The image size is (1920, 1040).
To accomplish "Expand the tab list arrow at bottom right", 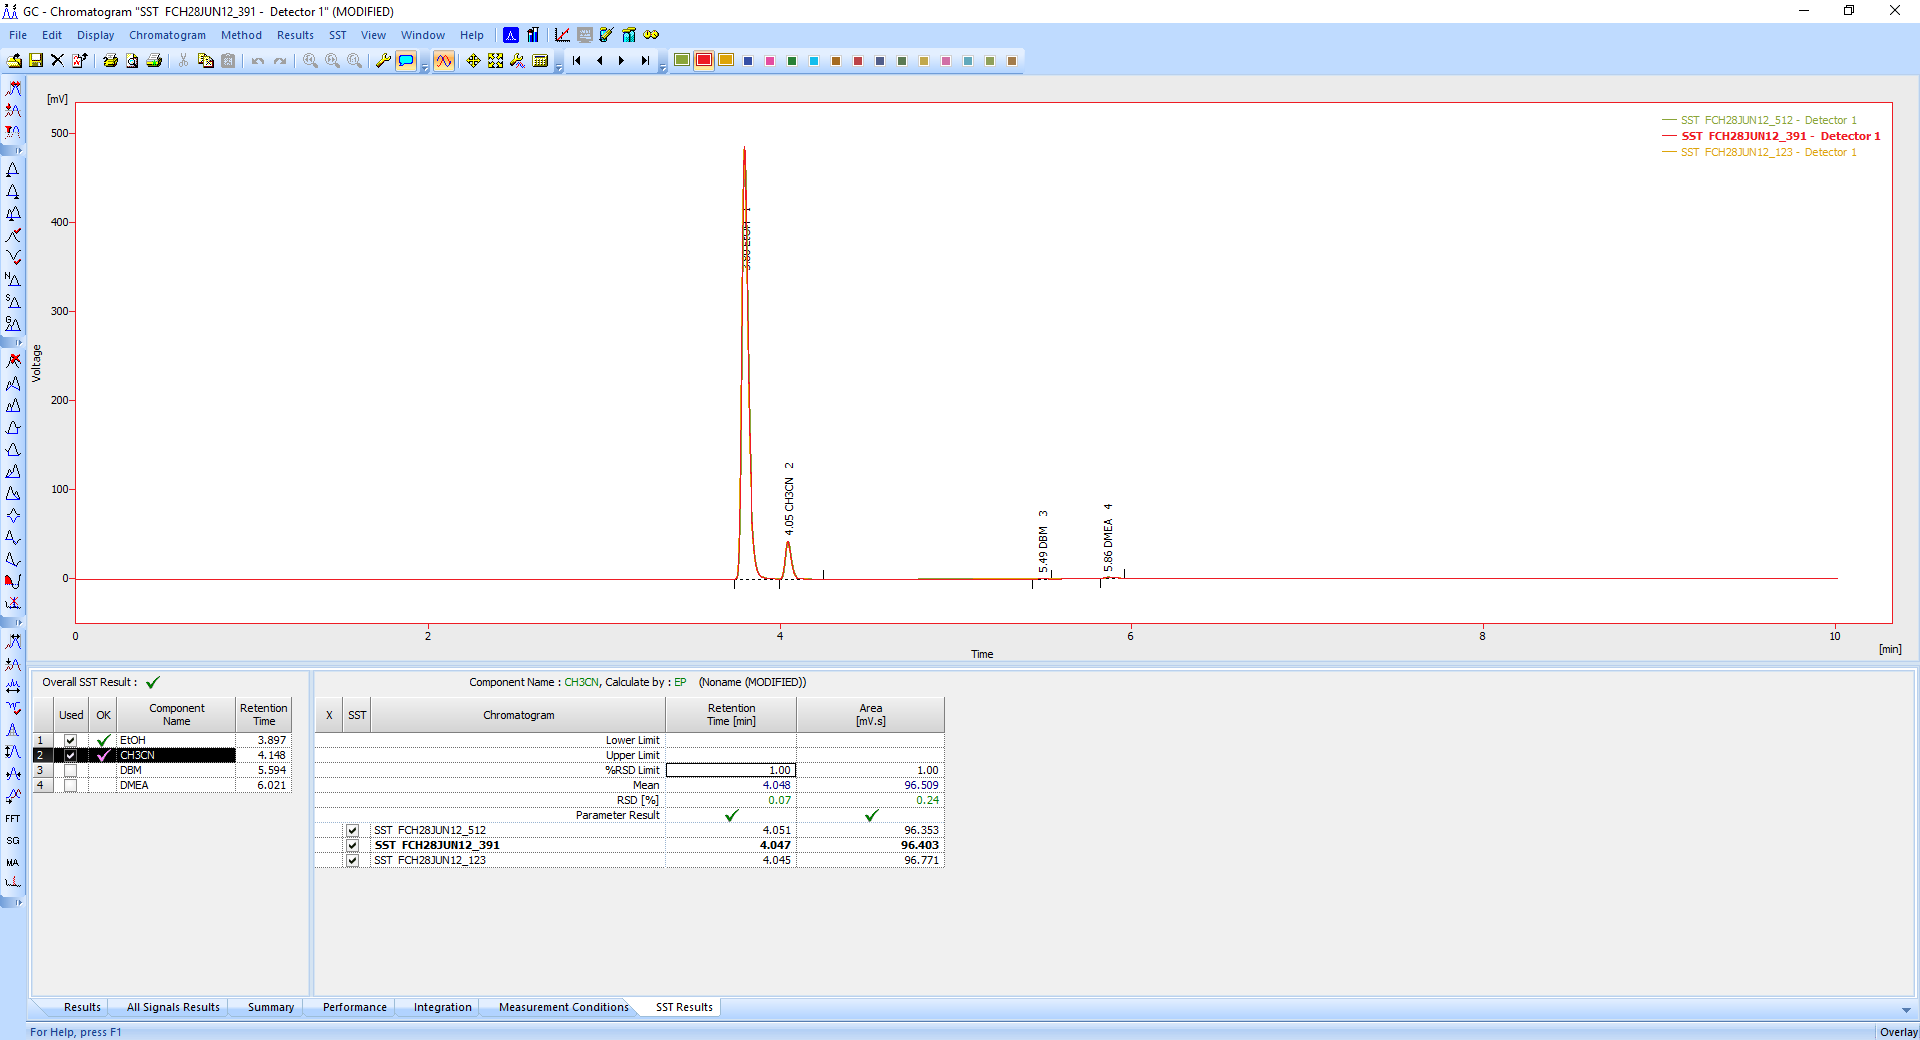I will (x=1906, y=1010).
